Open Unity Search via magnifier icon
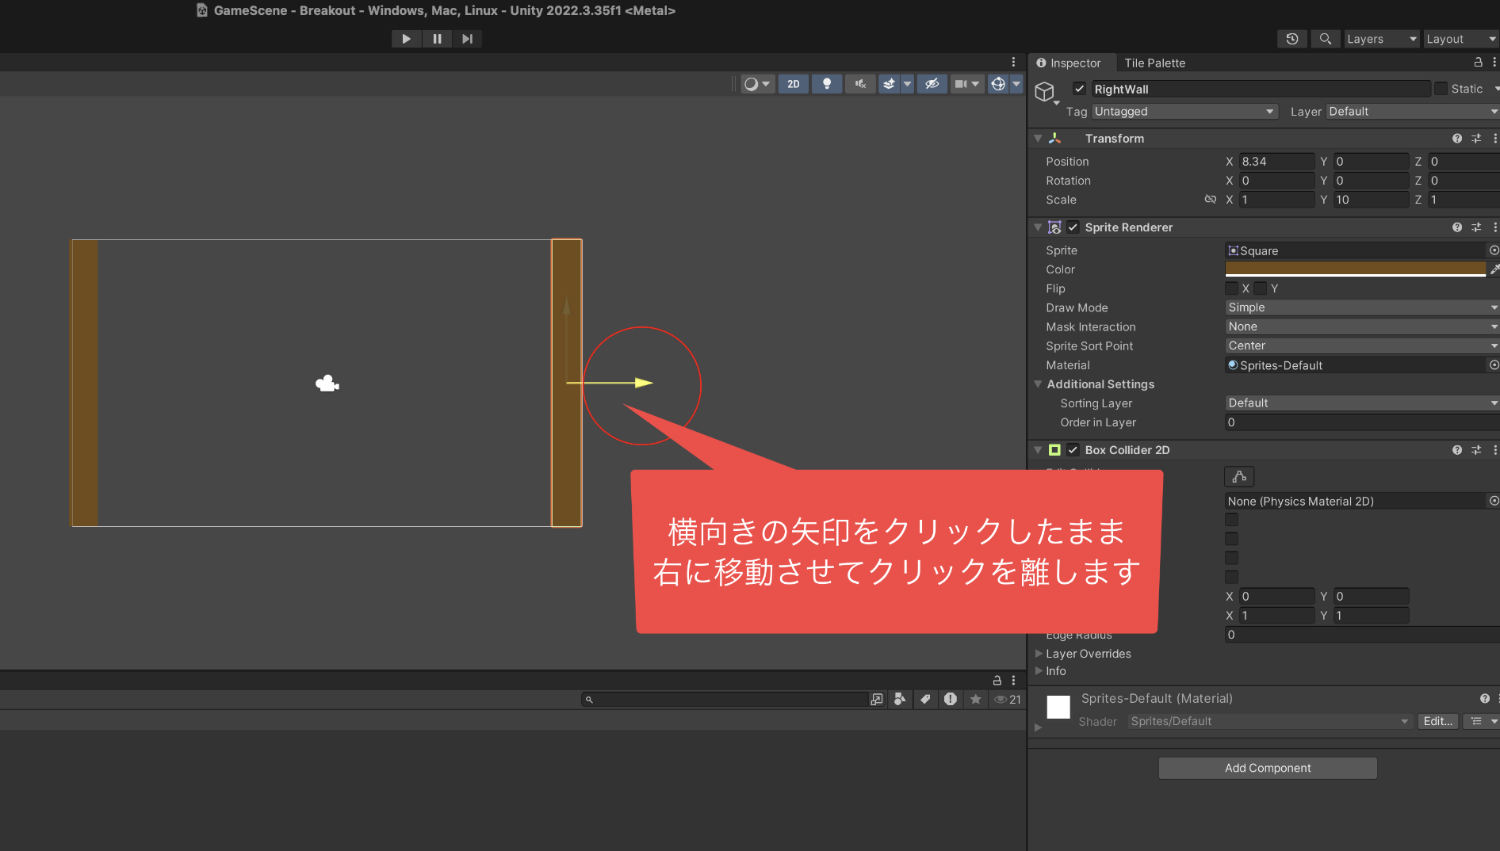1500x851 pixels. tap(1325, 39)
